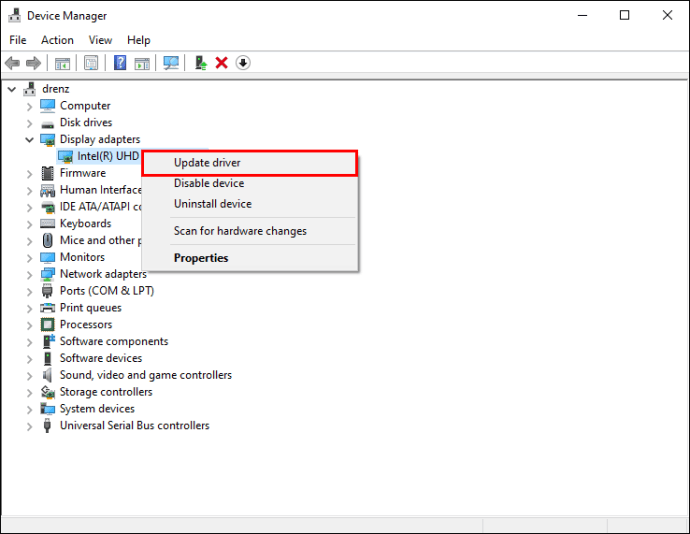This screenshot has height=534, width=690.
Task: Click the Keyboards category icon
Action: (x=48, y=224)
